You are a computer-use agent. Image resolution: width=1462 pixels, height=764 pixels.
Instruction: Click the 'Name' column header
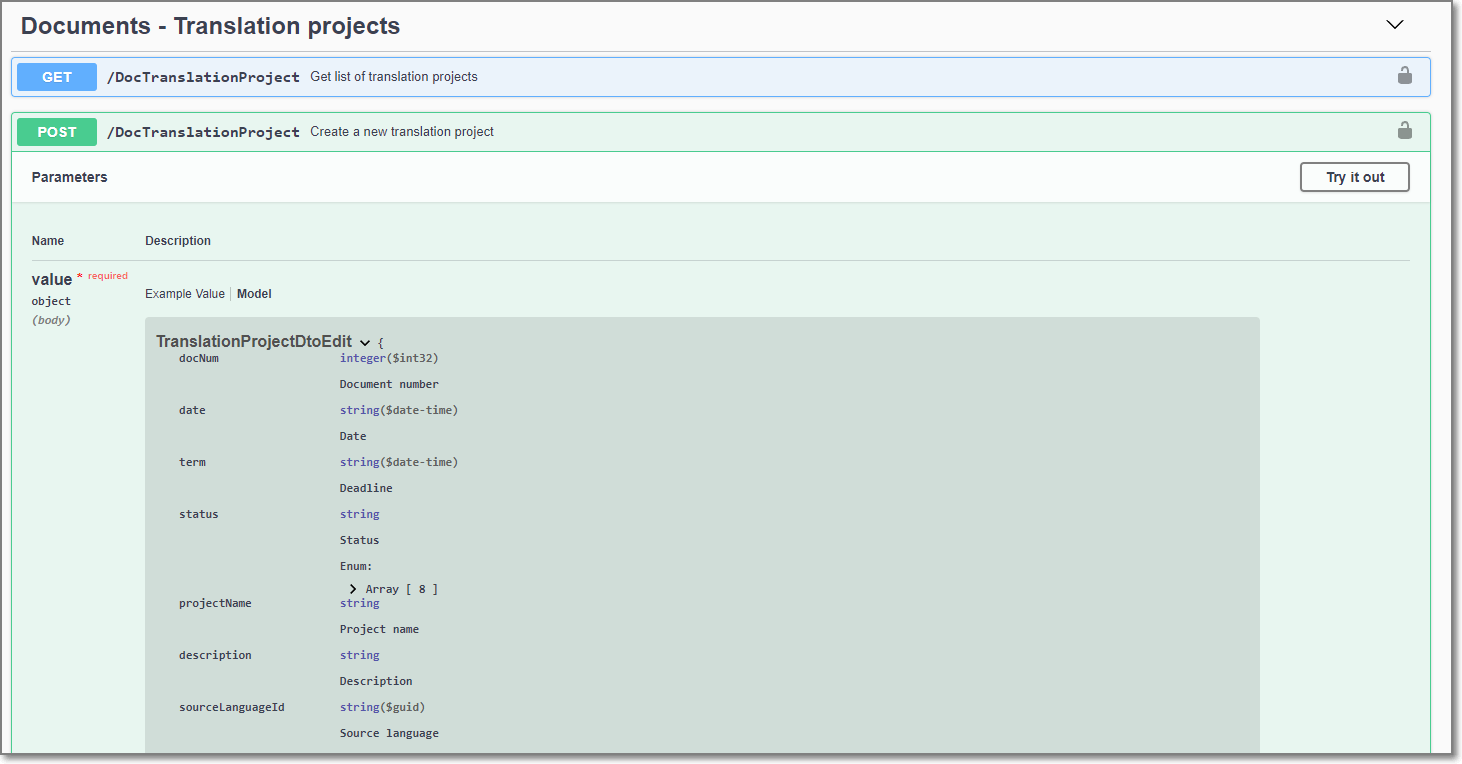point(48,241)
